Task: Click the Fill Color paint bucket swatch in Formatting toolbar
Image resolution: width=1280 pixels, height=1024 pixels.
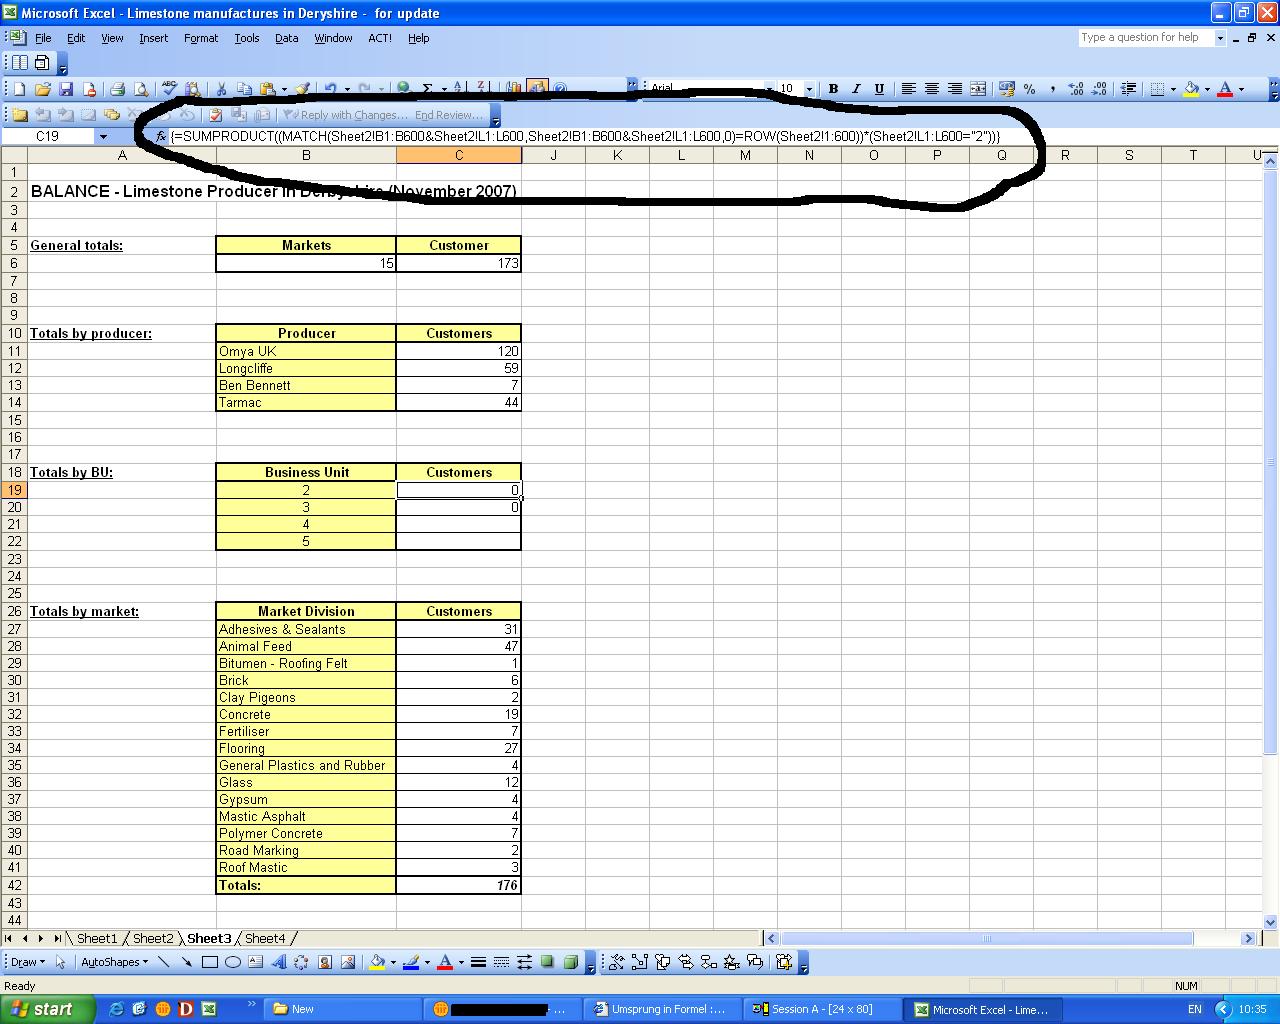Action: [1191, 89]
